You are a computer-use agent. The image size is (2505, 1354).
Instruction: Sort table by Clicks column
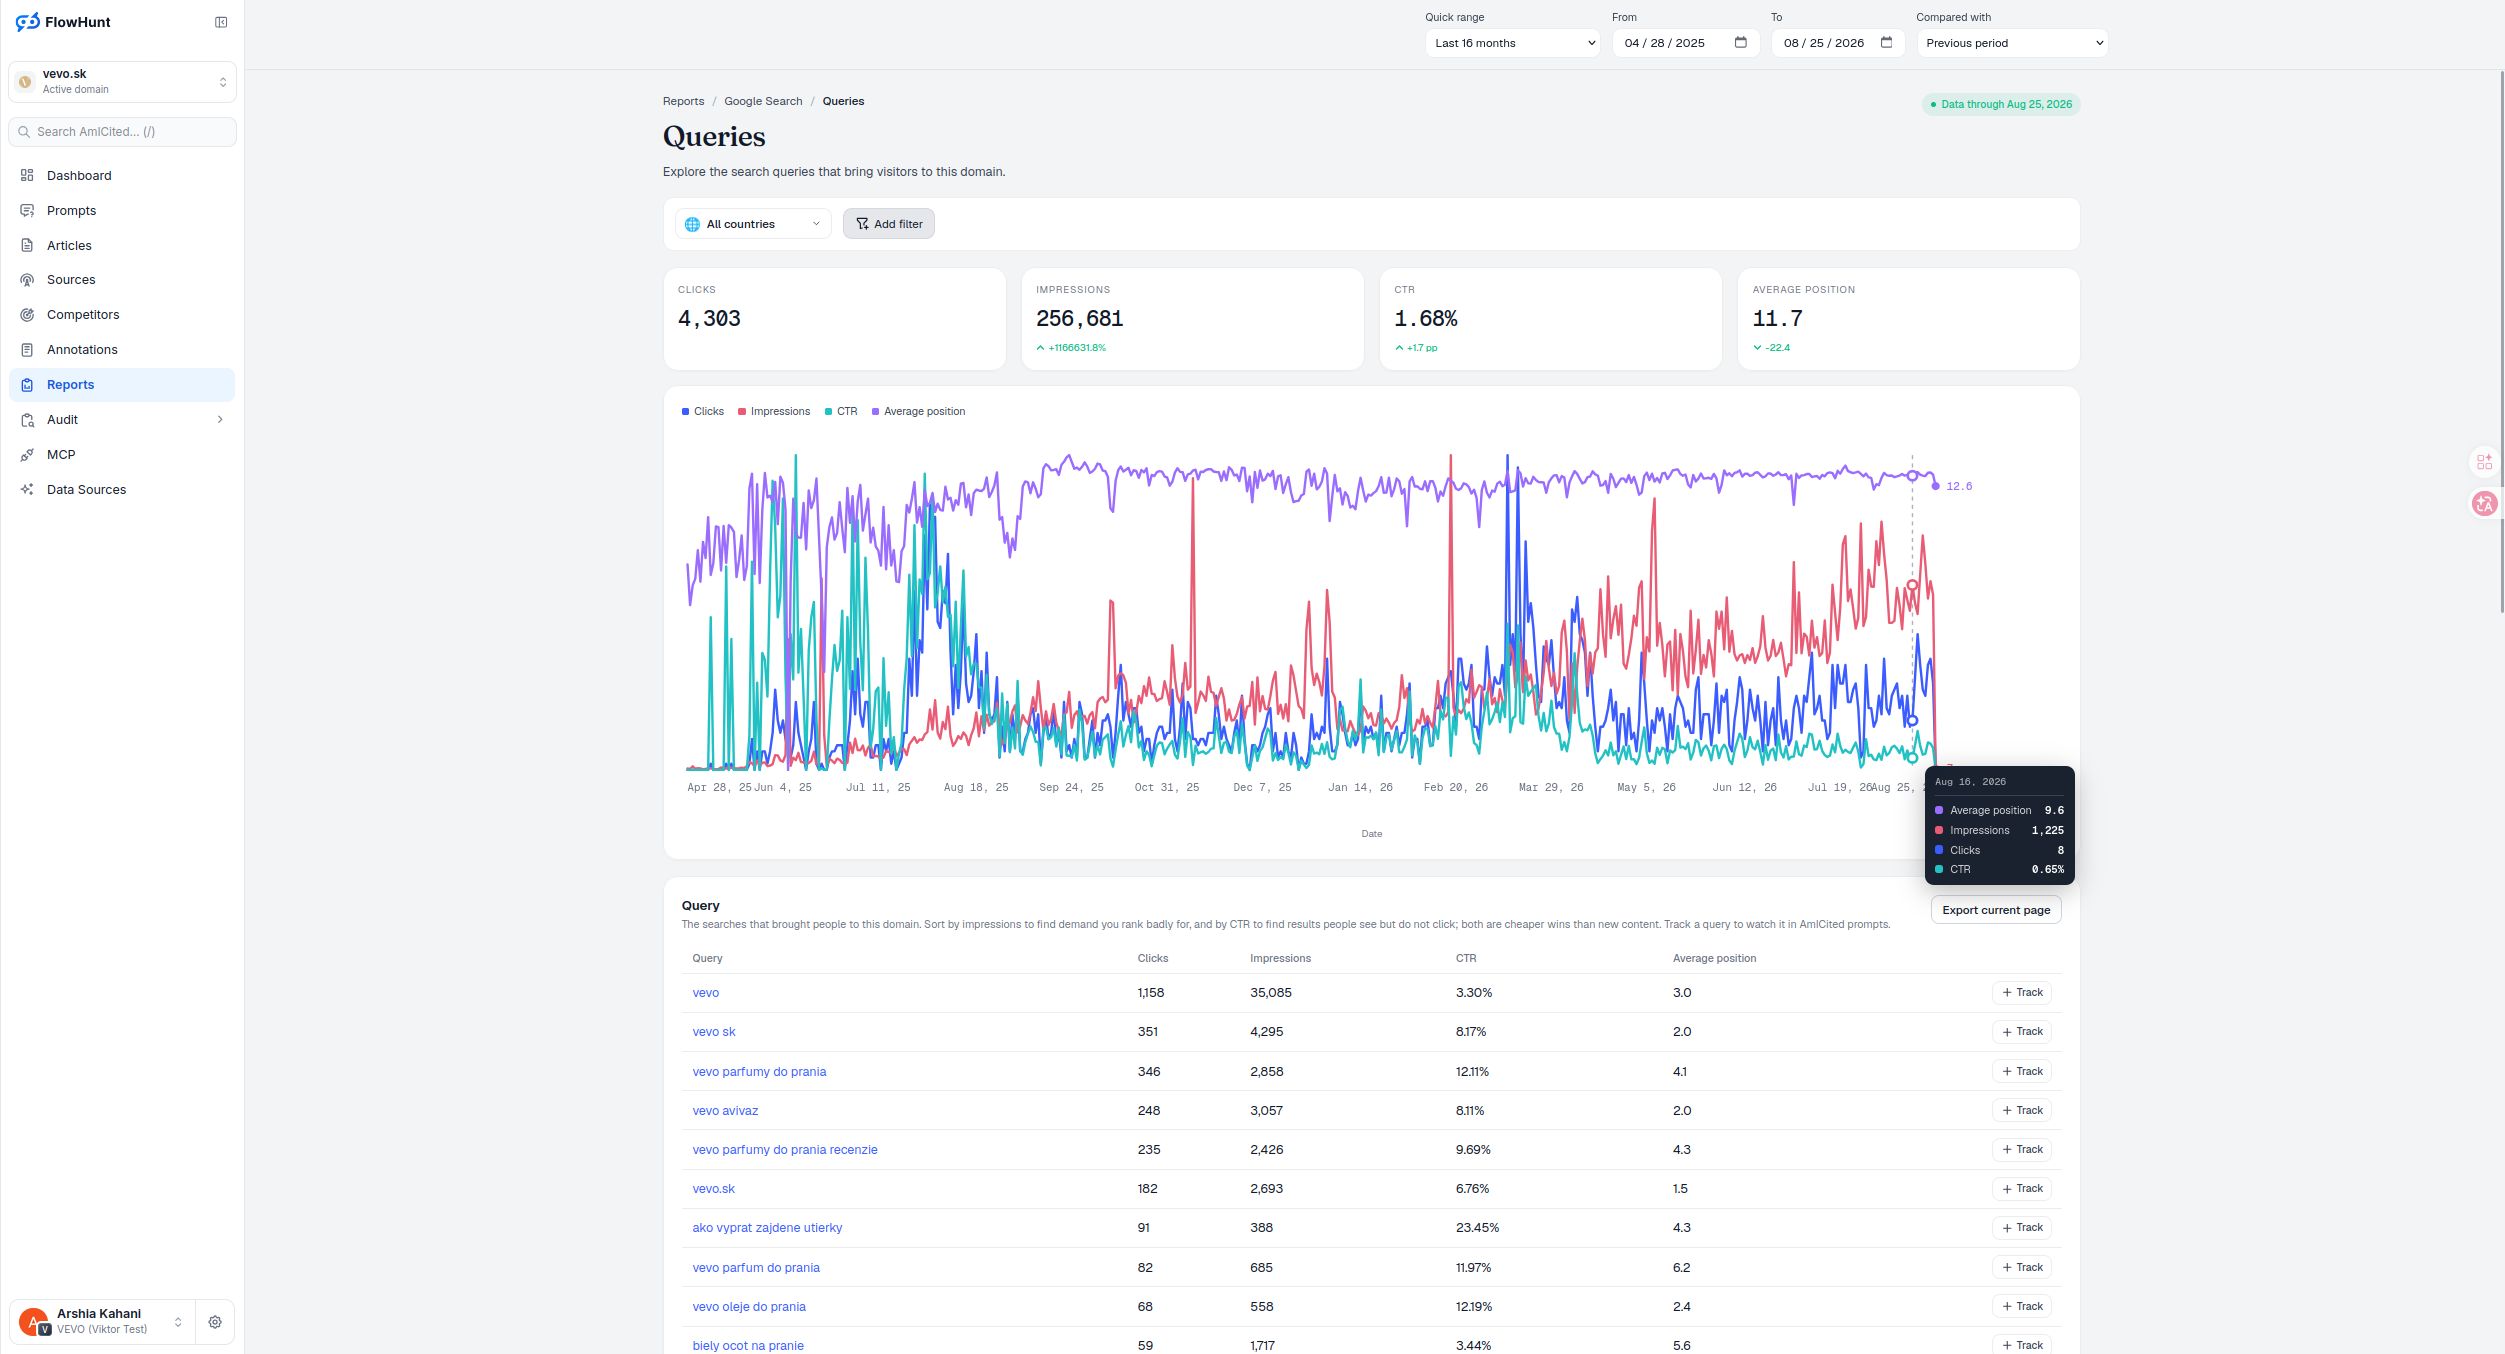1153,958
